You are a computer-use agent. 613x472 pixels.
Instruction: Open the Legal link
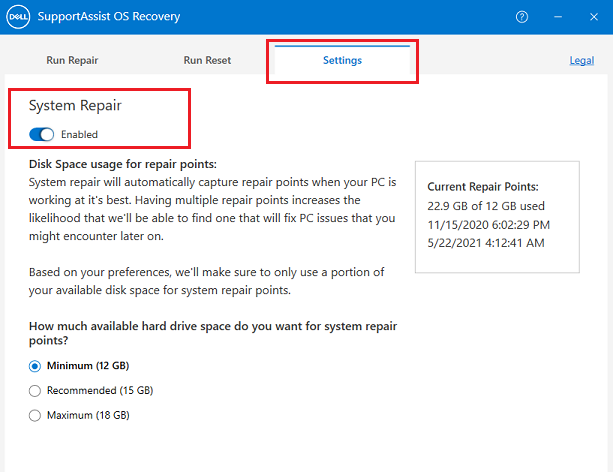click(581, 60)
